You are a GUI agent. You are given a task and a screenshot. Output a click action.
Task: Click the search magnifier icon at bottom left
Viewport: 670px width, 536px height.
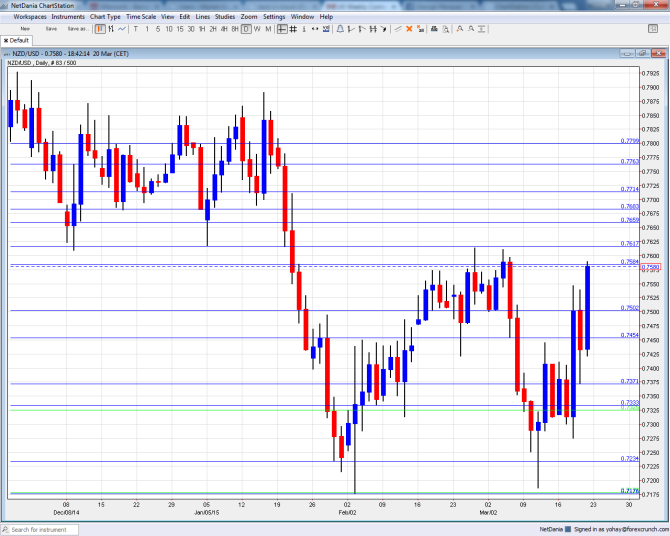tap(5, 530)
